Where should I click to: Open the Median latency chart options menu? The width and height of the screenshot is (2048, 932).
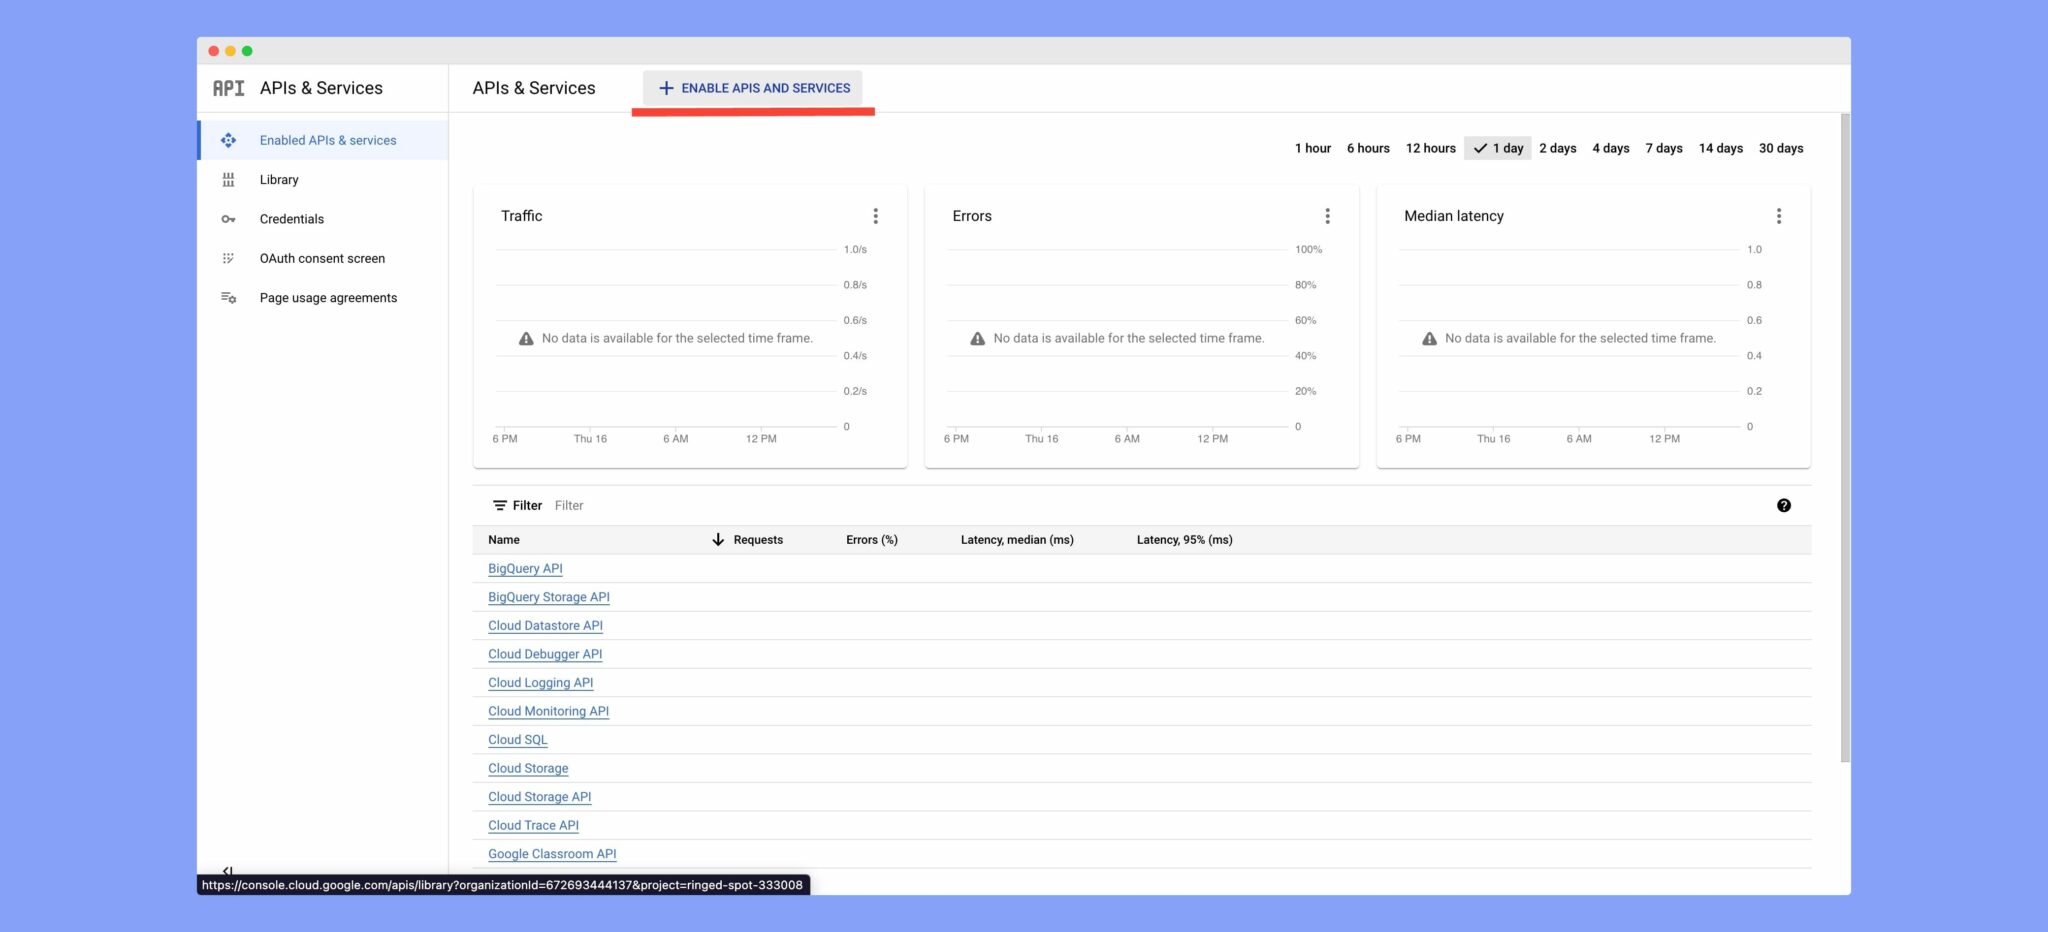pyautogui.click(x=1778, y=216)
